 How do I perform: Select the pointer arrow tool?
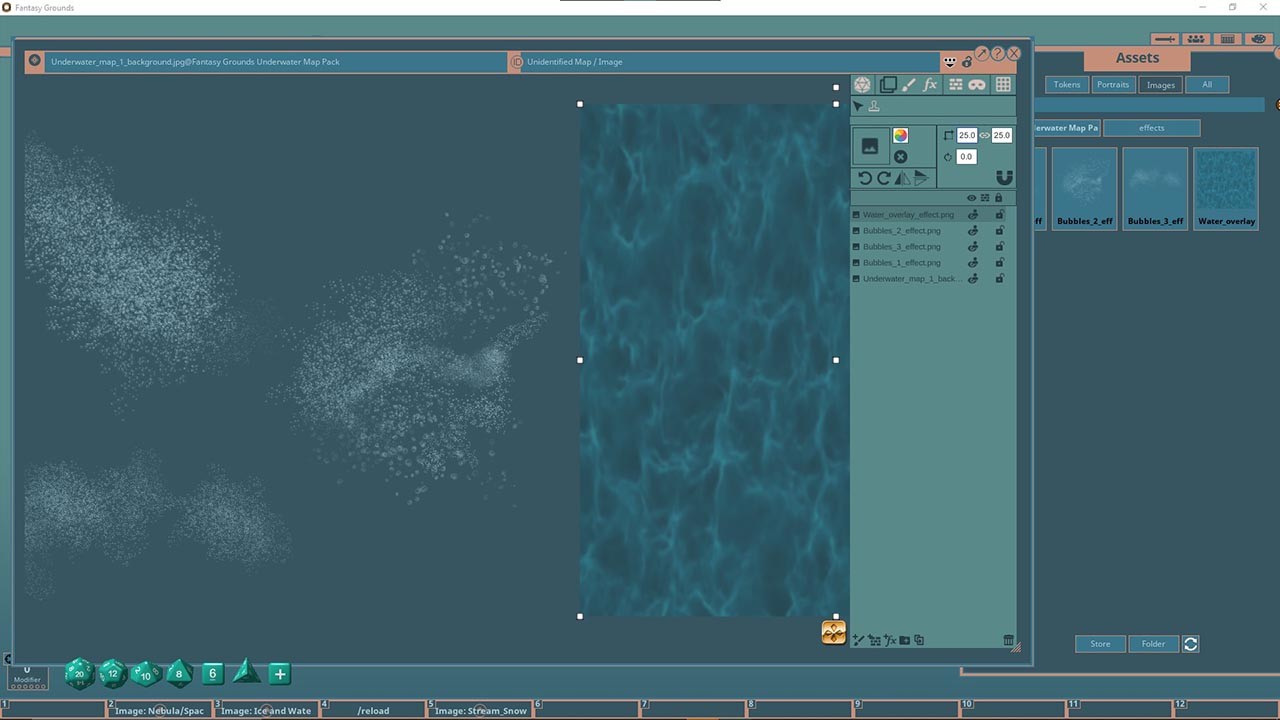858,105
